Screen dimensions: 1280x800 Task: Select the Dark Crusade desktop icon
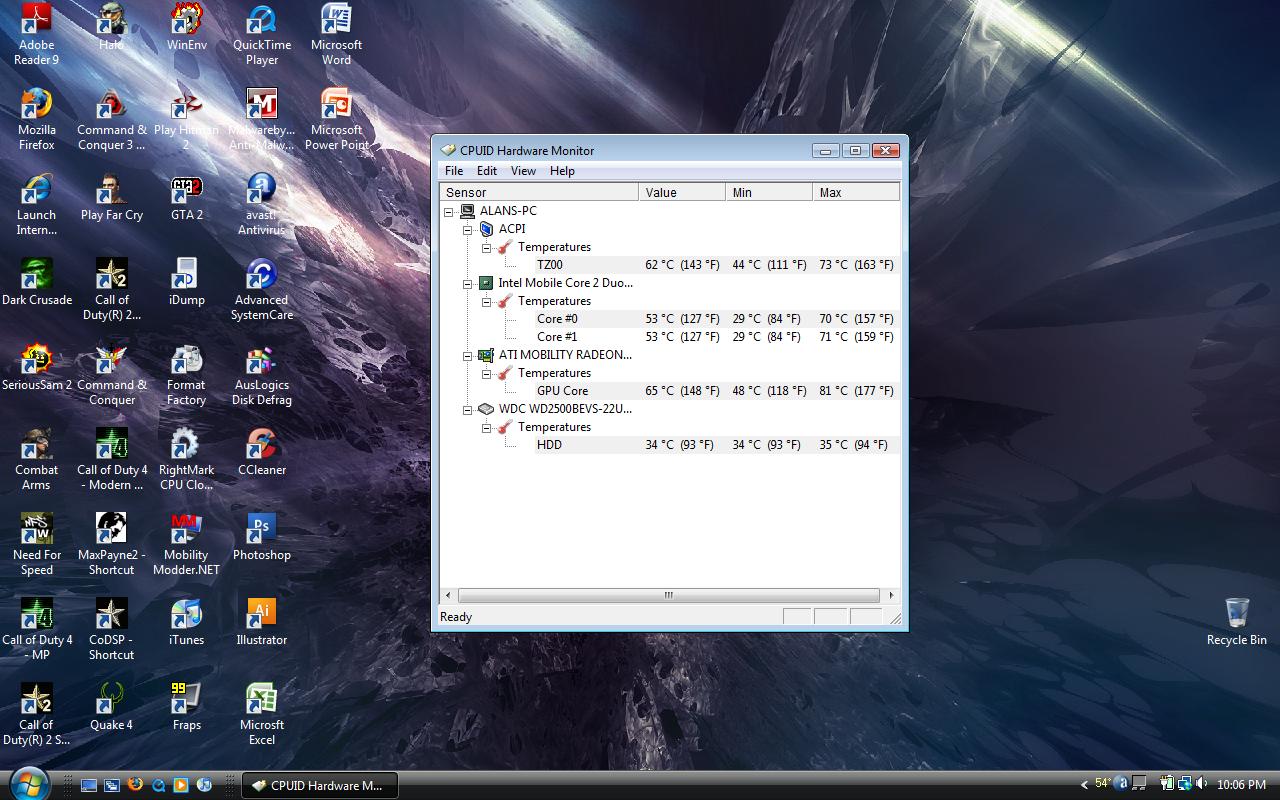pos(37,282)
